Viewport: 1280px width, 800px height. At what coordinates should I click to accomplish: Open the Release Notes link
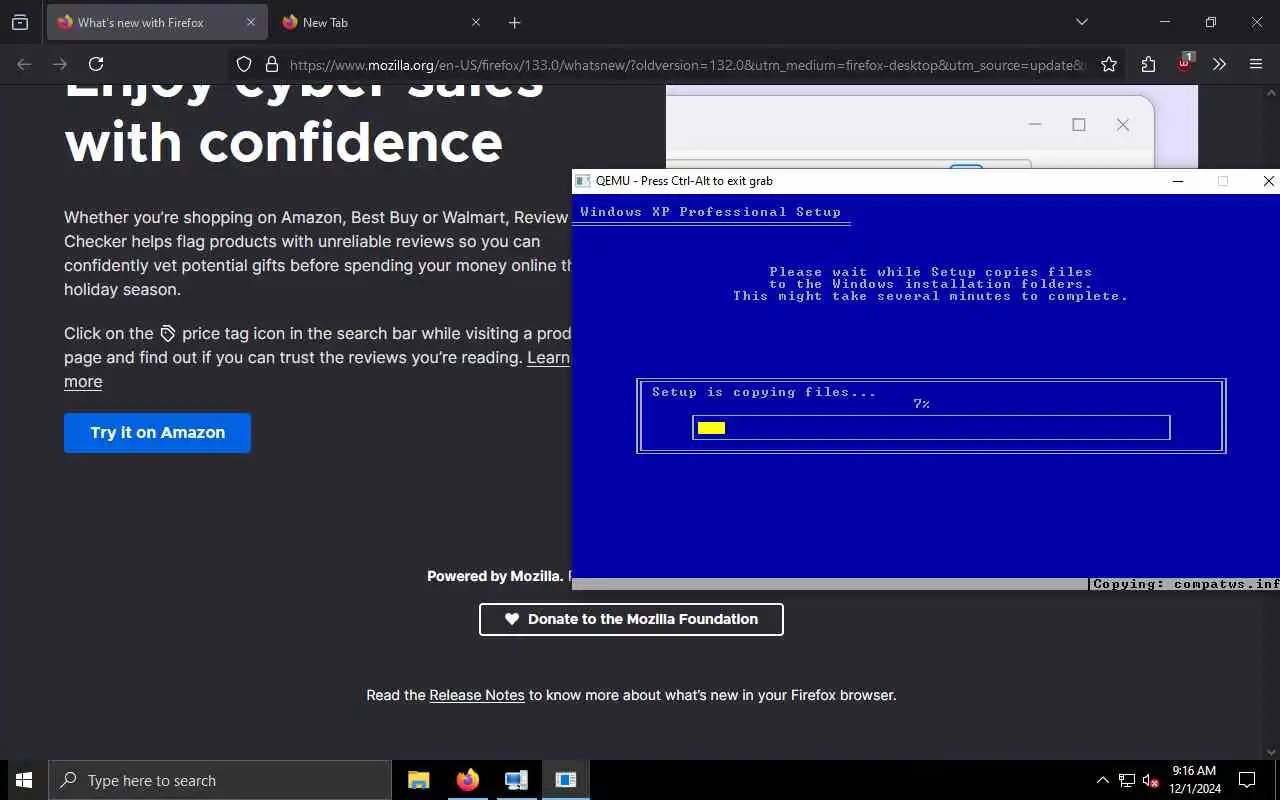477,695
